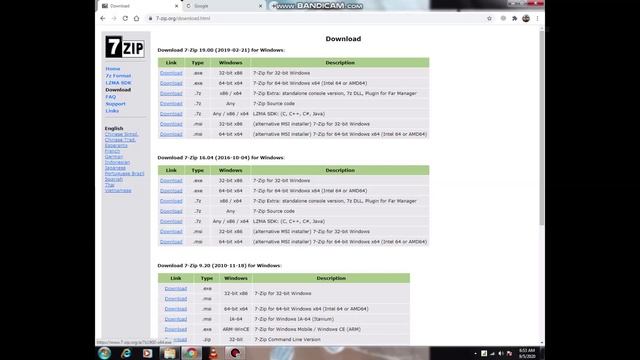Open the Chrome profile avatar
Viewport: 640px width, 360px height.
(526, 18)
